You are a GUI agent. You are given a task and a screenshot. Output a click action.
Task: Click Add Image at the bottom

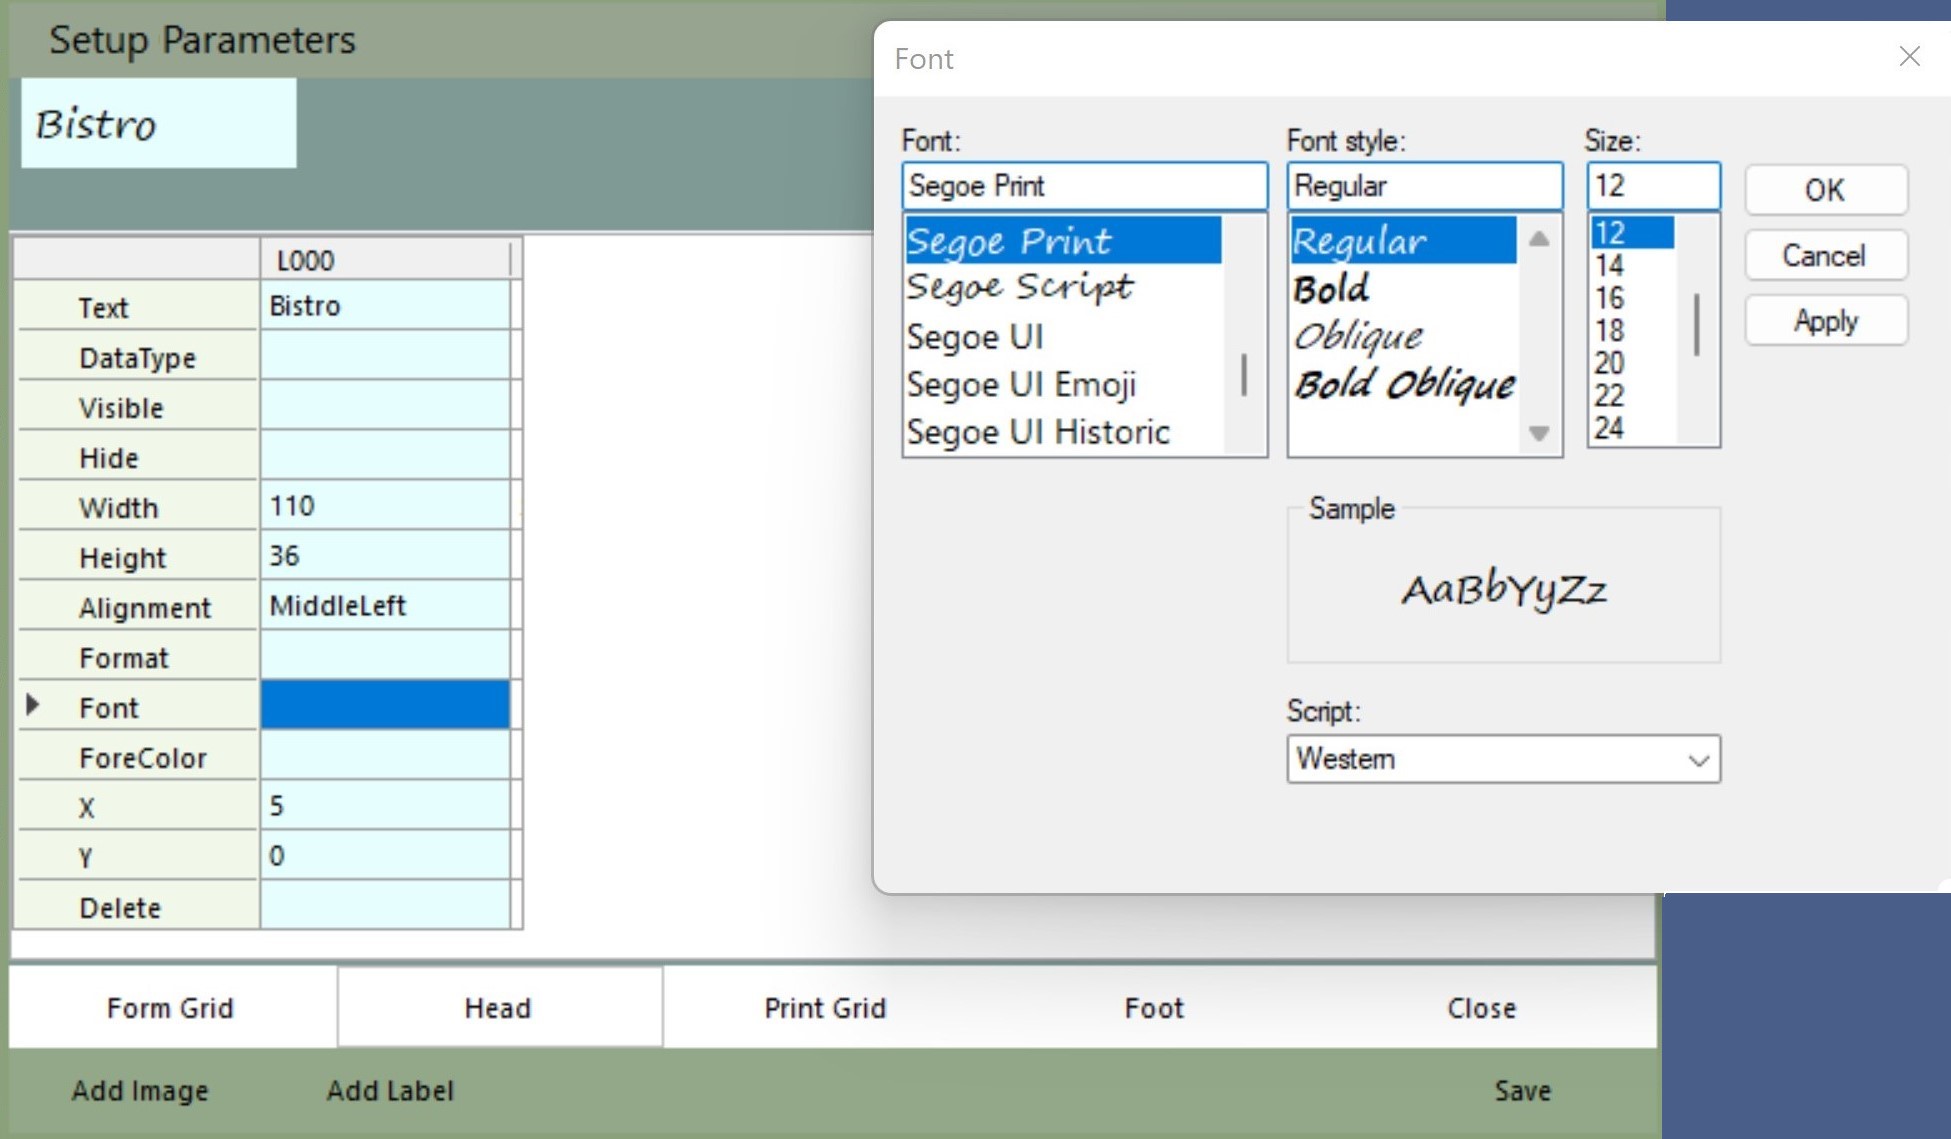coord(140,1091)
